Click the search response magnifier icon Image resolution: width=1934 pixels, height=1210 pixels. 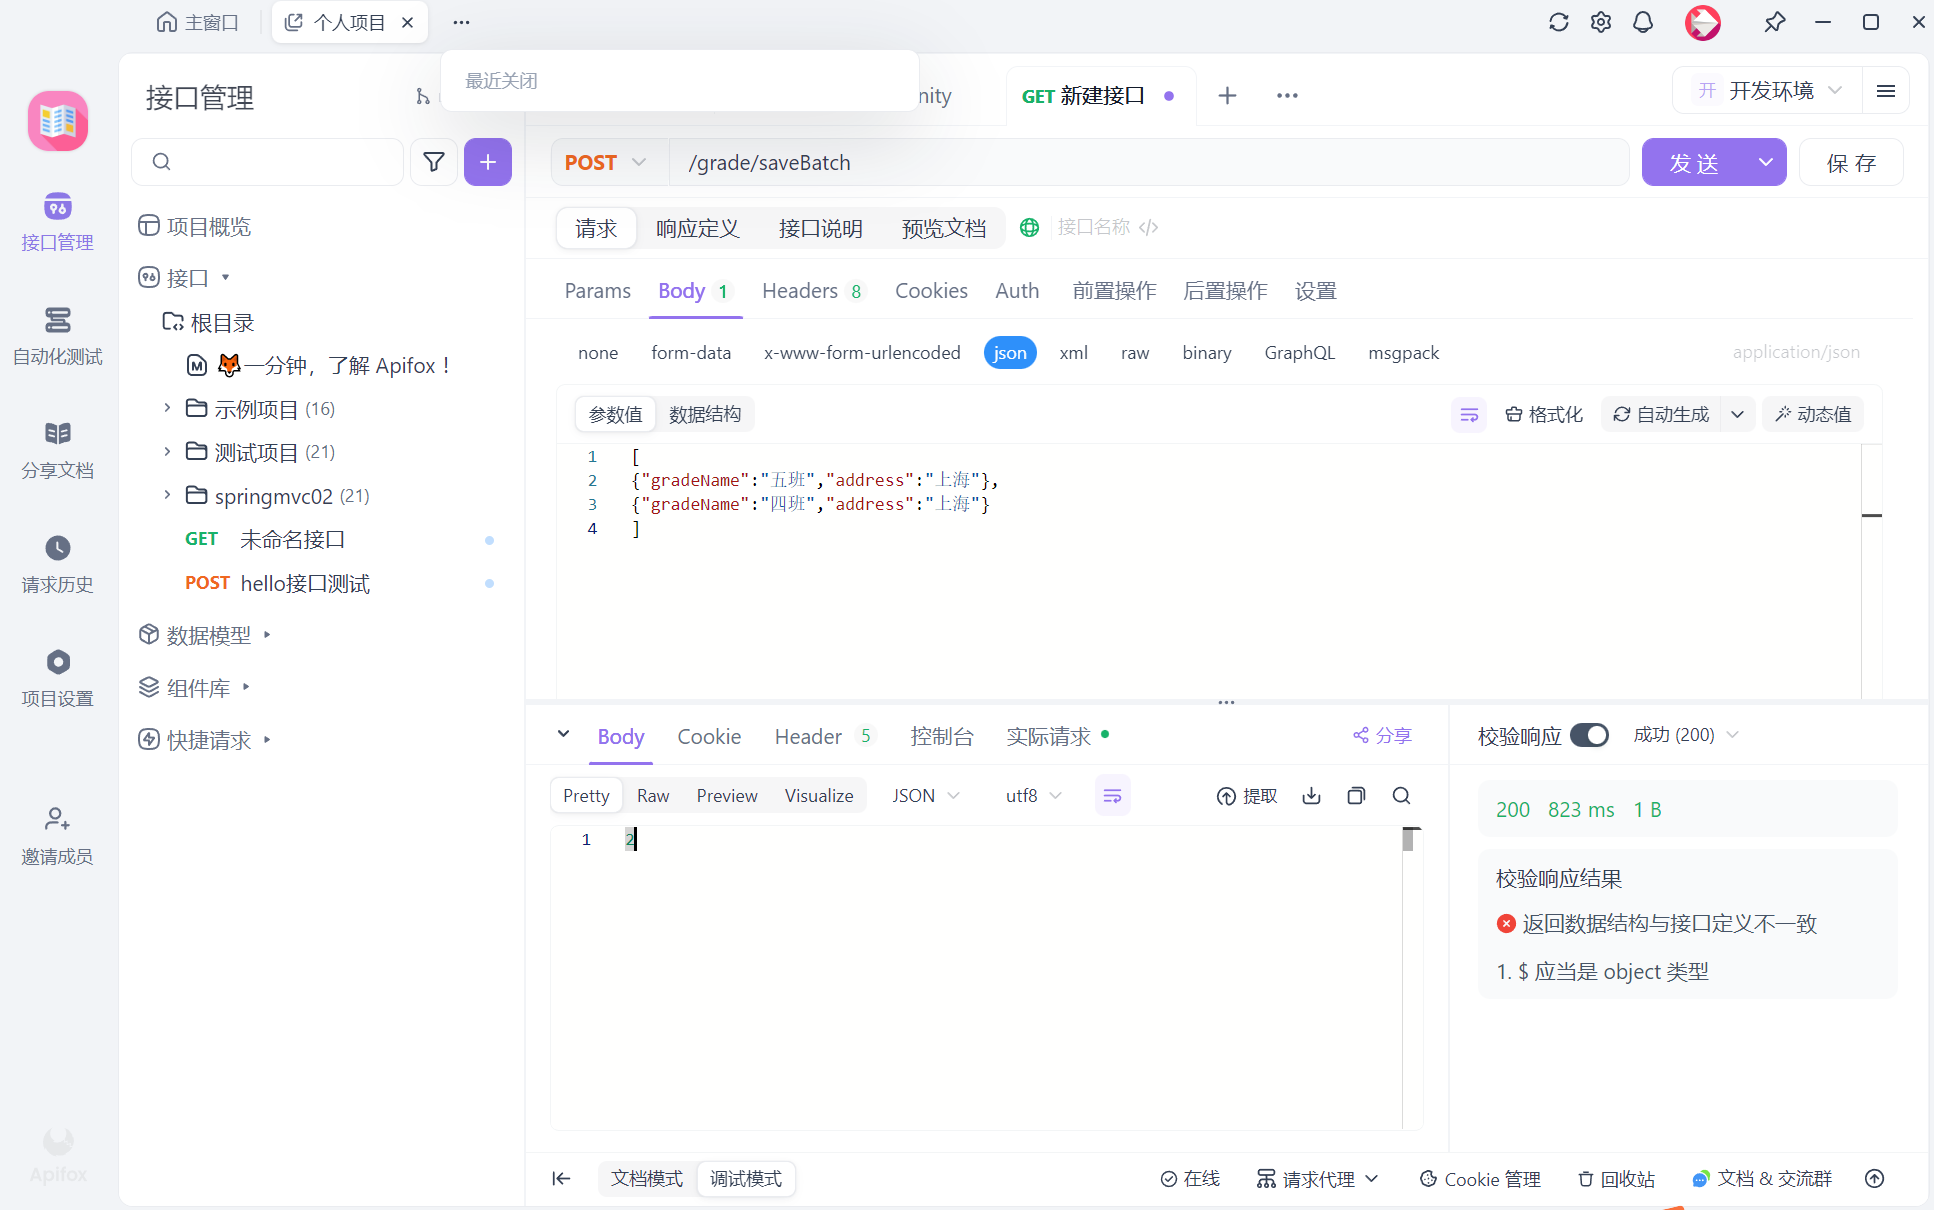point(1401,796)
